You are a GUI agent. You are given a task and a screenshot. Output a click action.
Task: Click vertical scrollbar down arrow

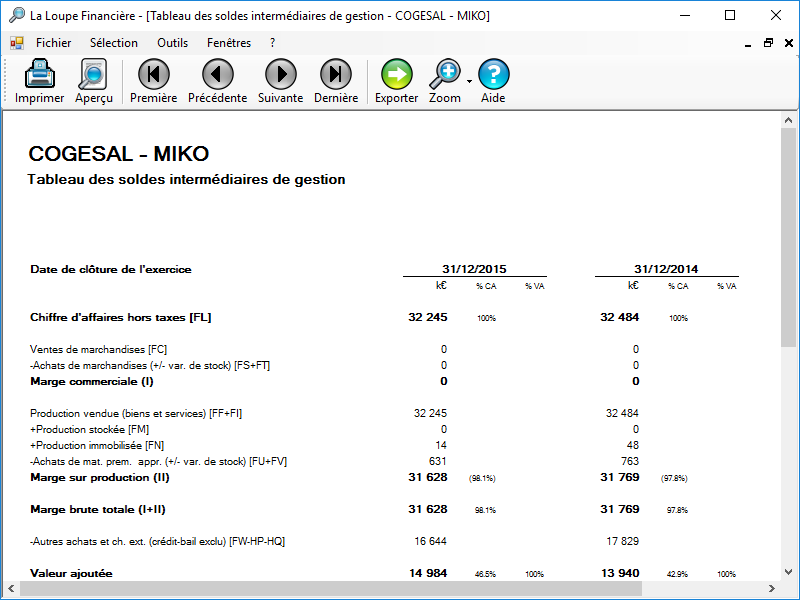(x=788, y=572)
